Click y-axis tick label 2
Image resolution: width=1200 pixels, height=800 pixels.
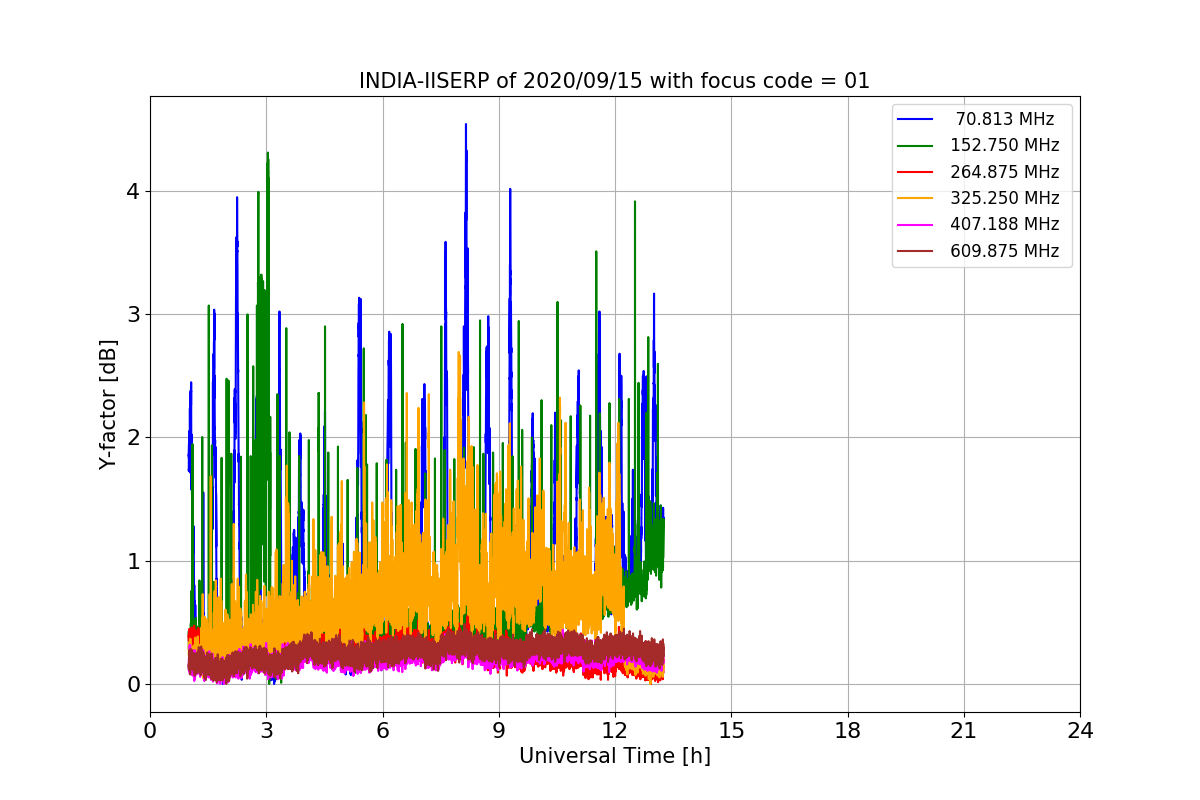tap(132, 438)
